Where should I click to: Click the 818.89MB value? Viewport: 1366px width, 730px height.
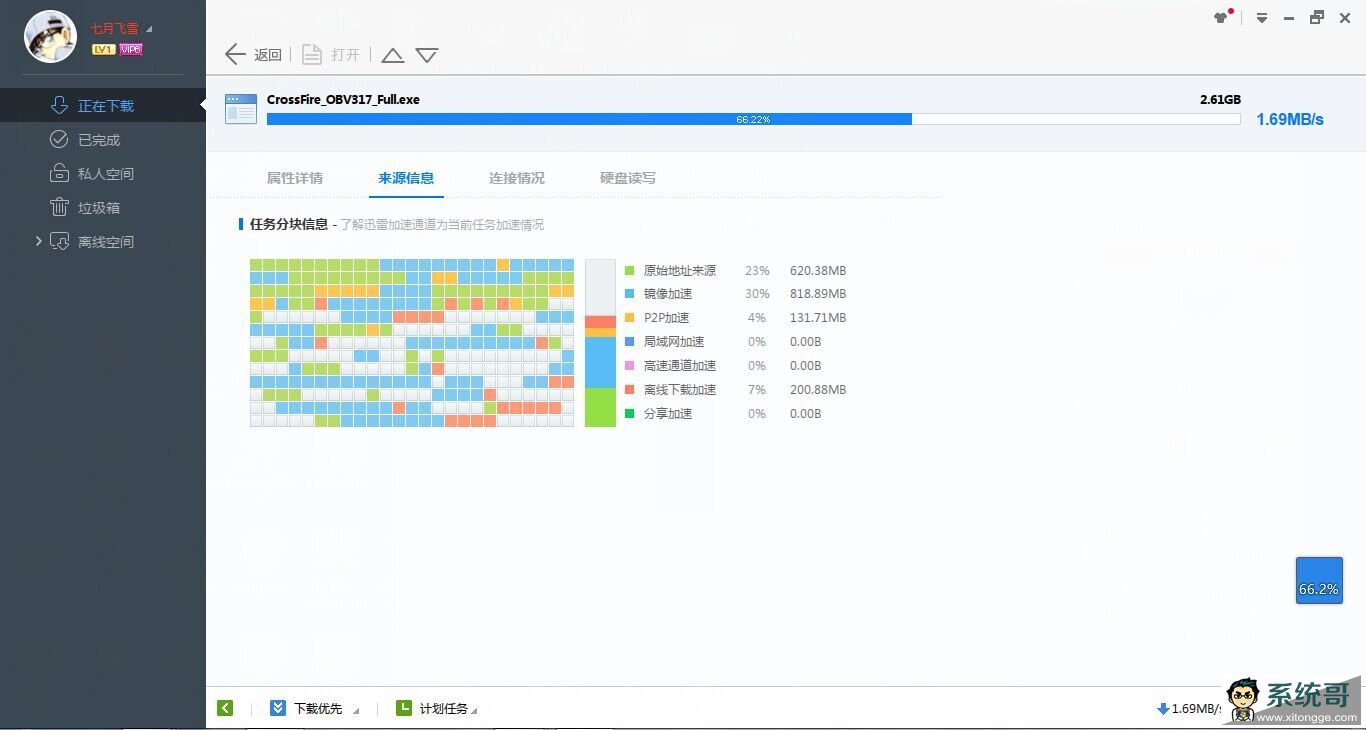click(818, 294)
